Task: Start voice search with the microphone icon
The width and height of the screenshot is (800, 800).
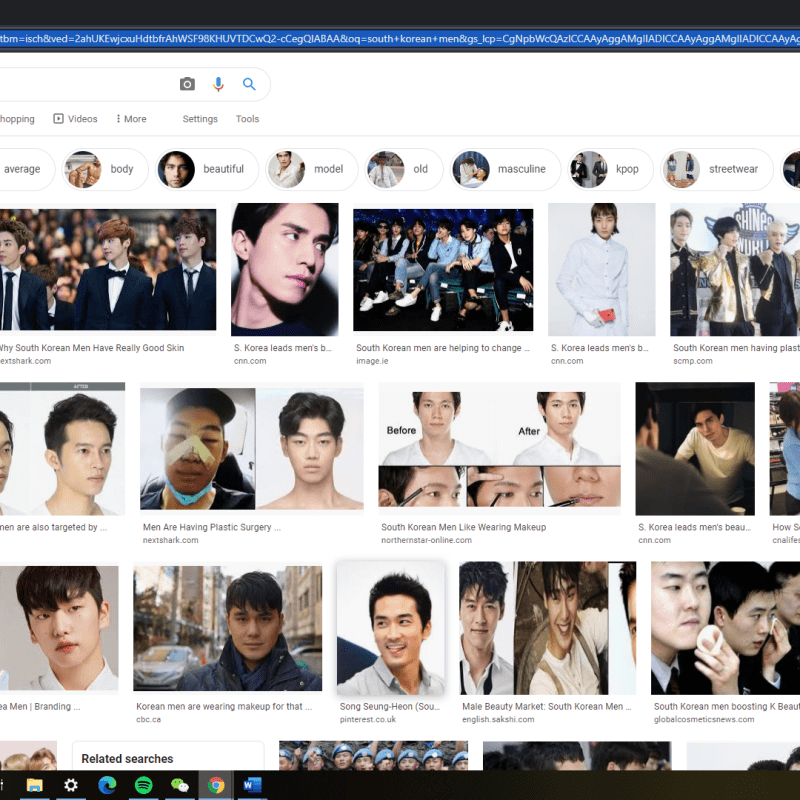Action: coord(218,85)
